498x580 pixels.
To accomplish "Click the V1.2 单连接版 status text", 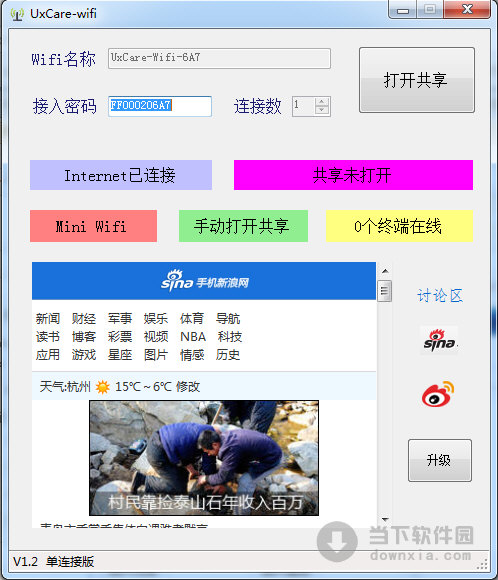I will [x=54, y=562].
